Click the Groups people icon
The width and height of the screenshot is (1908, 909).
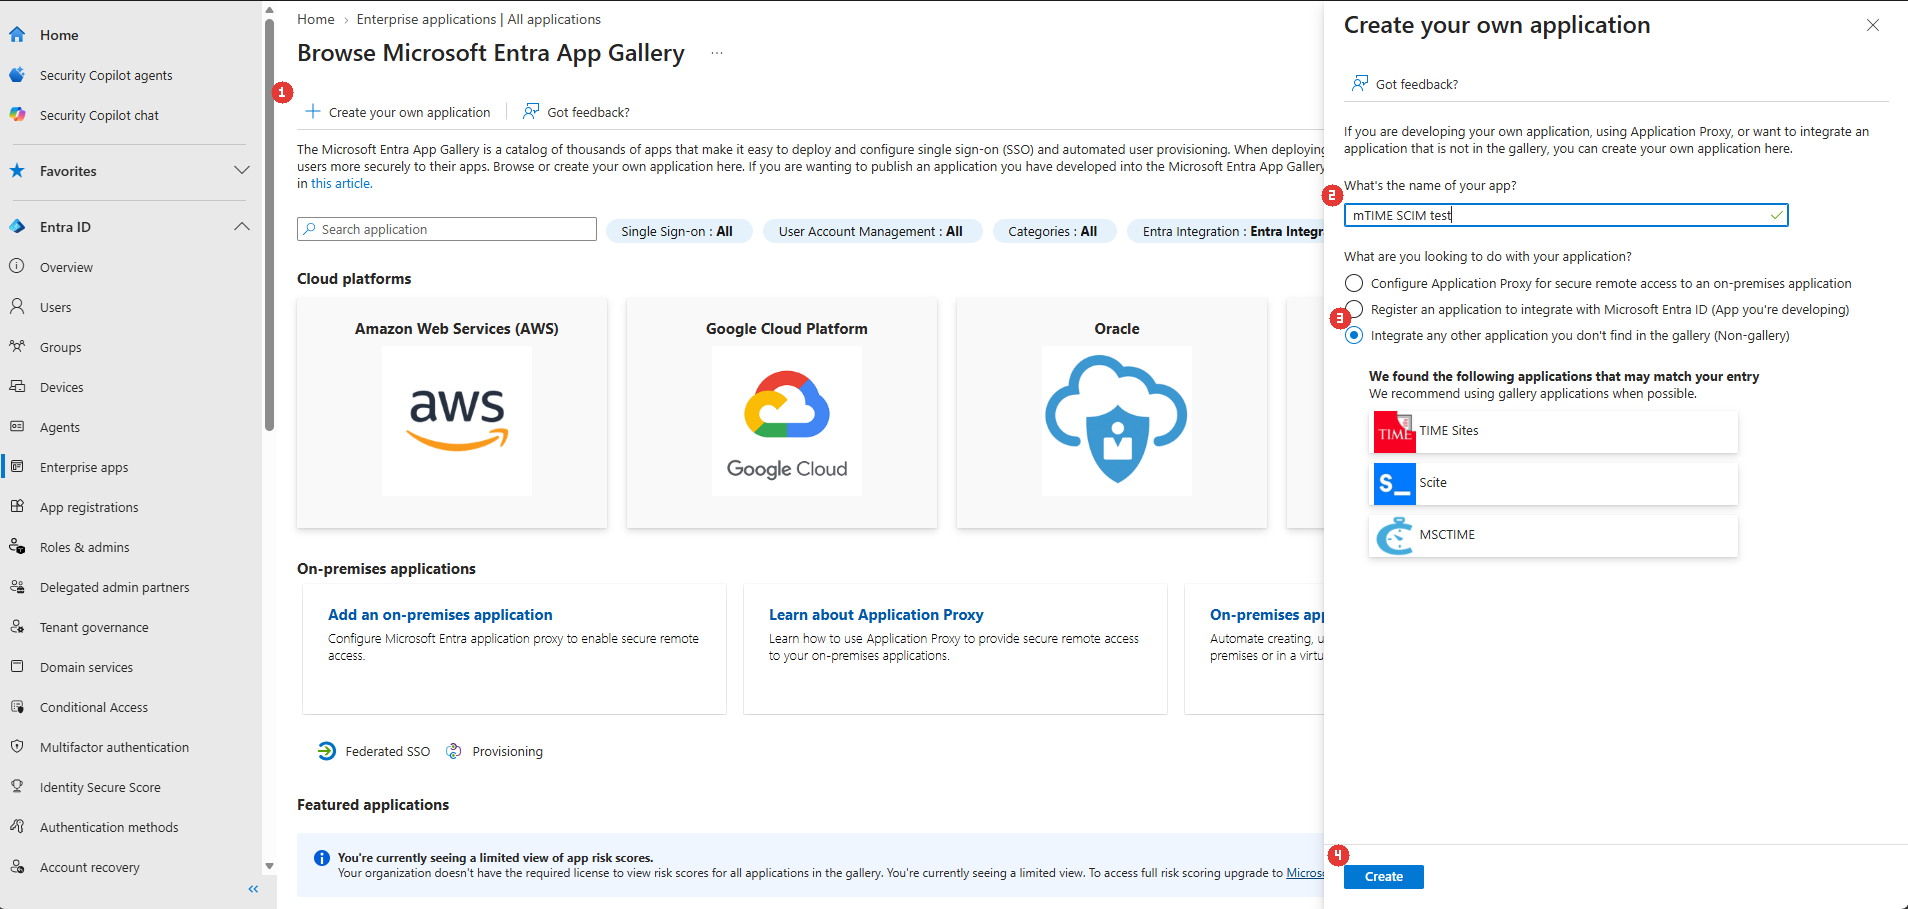click(17, 347)
